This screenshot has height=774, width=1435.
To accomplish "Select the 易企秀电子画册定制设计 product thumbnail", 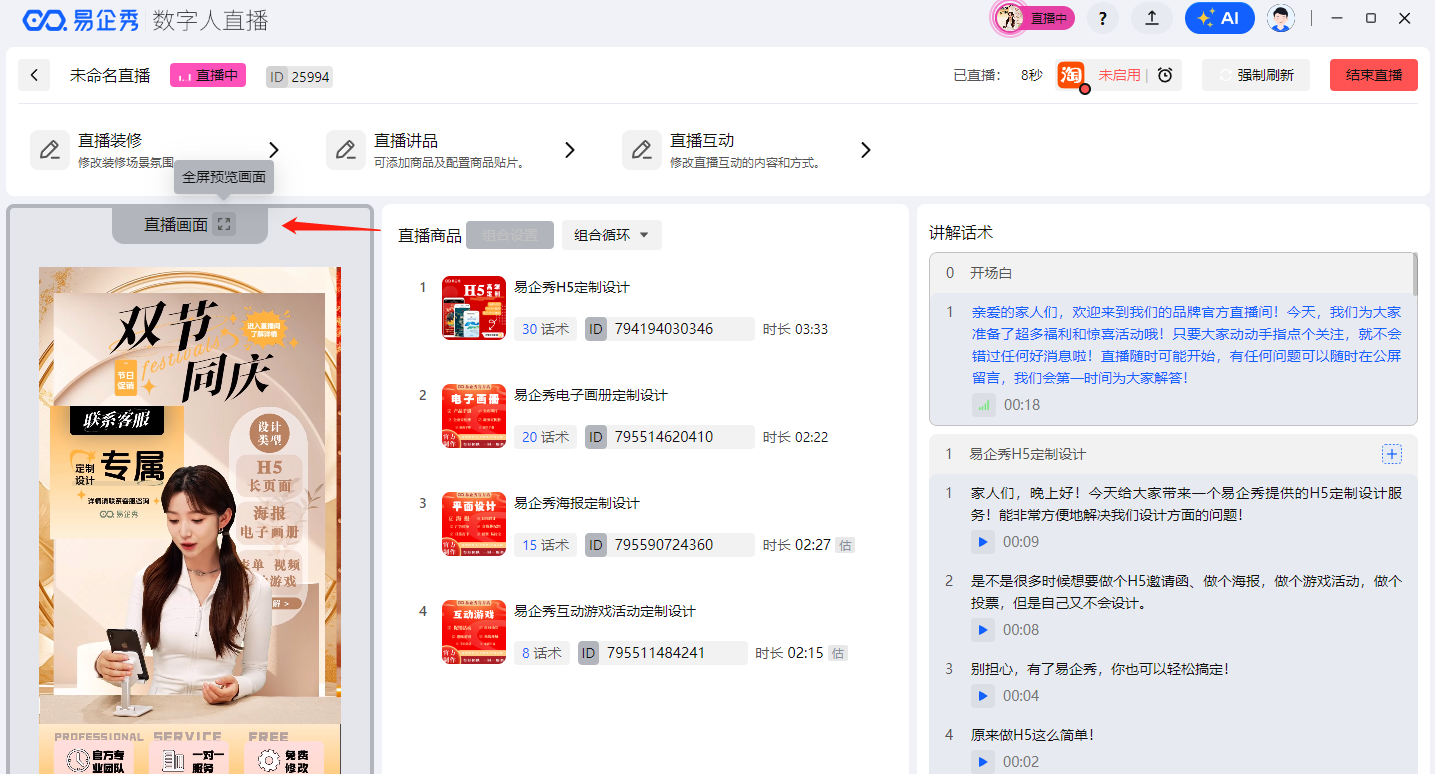I will [474, 416].
